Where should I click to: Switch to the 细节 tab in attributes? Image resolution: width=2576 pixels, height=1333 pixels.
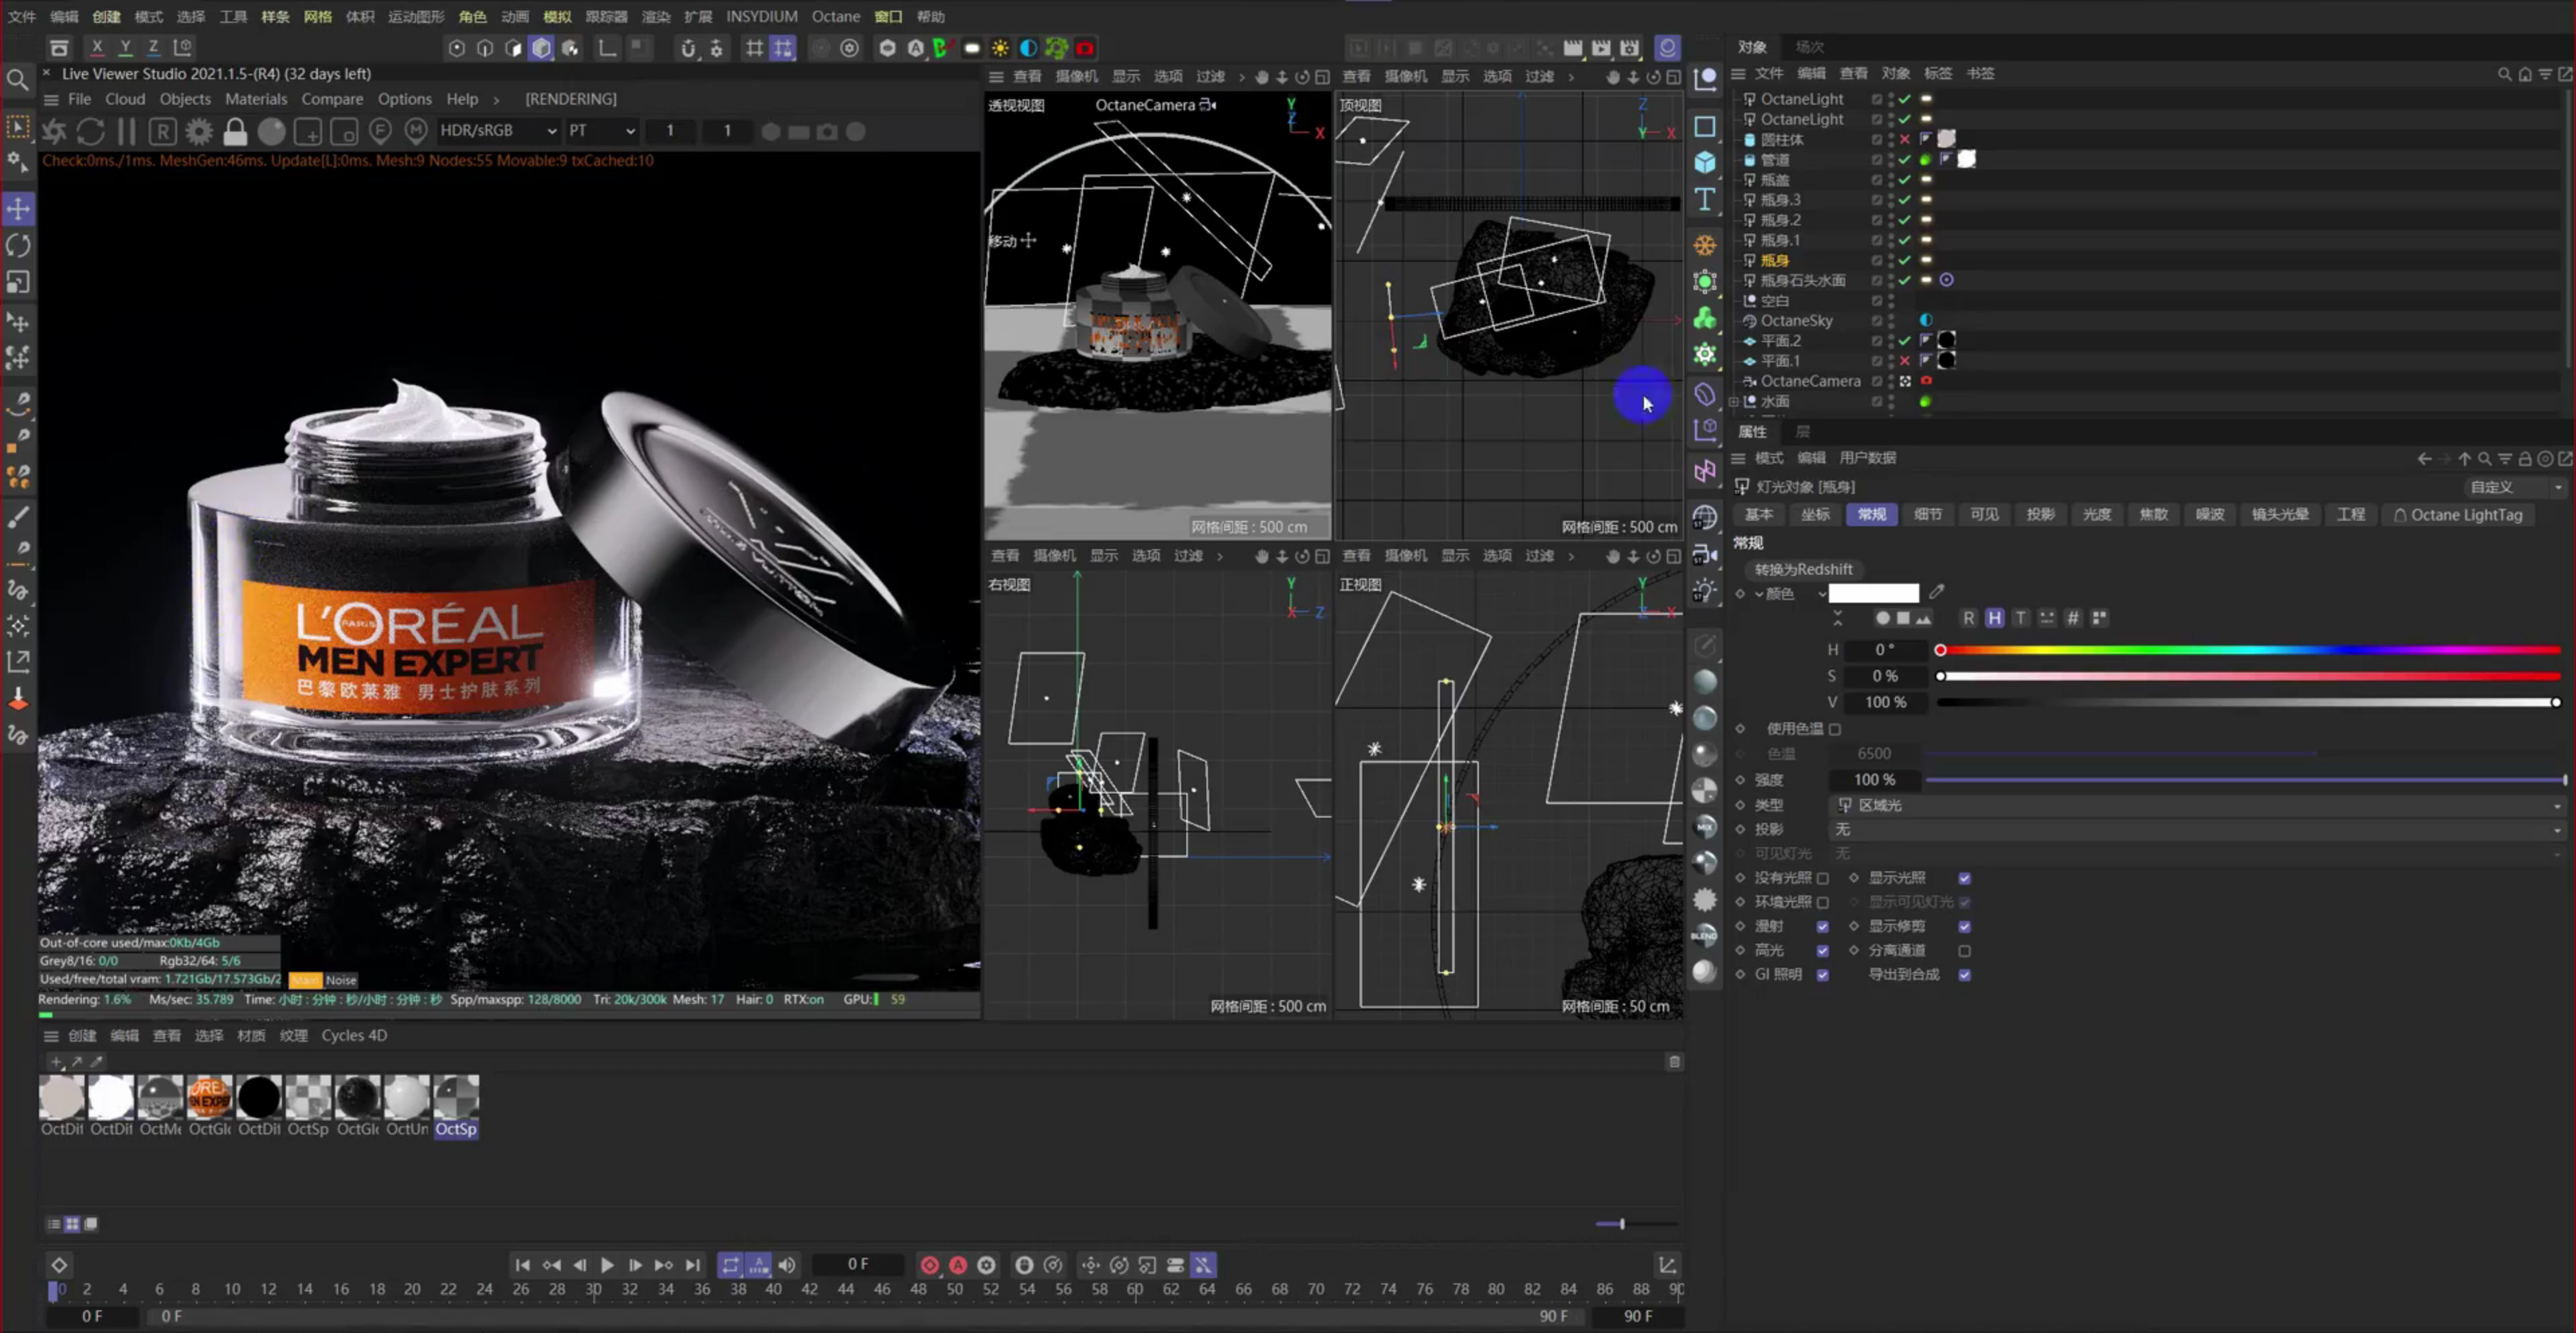[x=1927, y=514]
